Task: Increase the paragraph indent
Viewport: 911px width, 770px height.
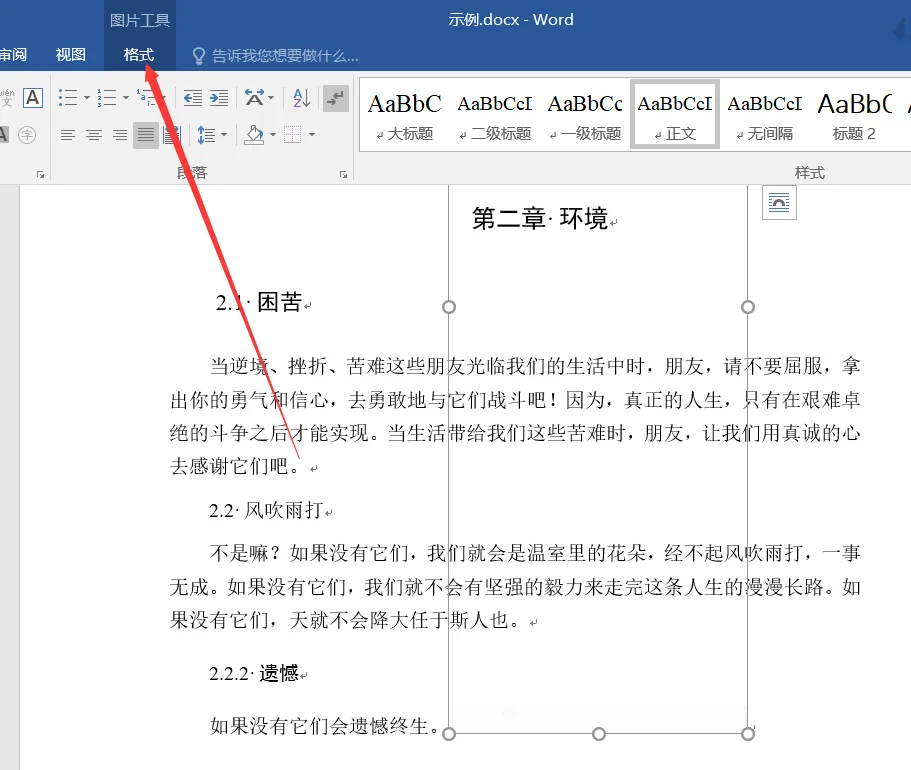Action: click(218, 97)
